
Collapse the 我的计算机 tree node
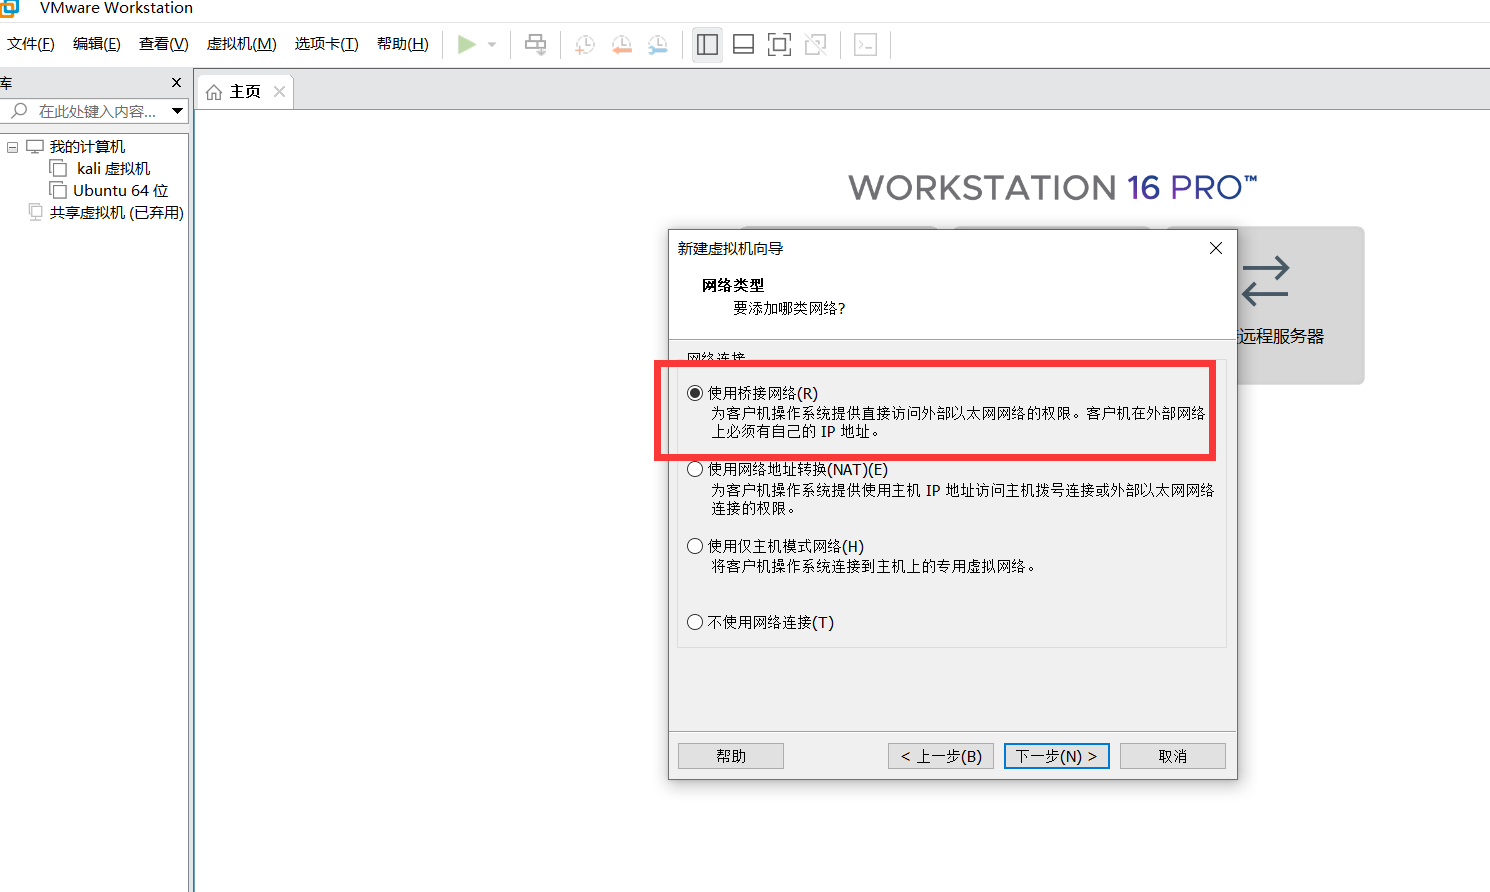[13, 147]
